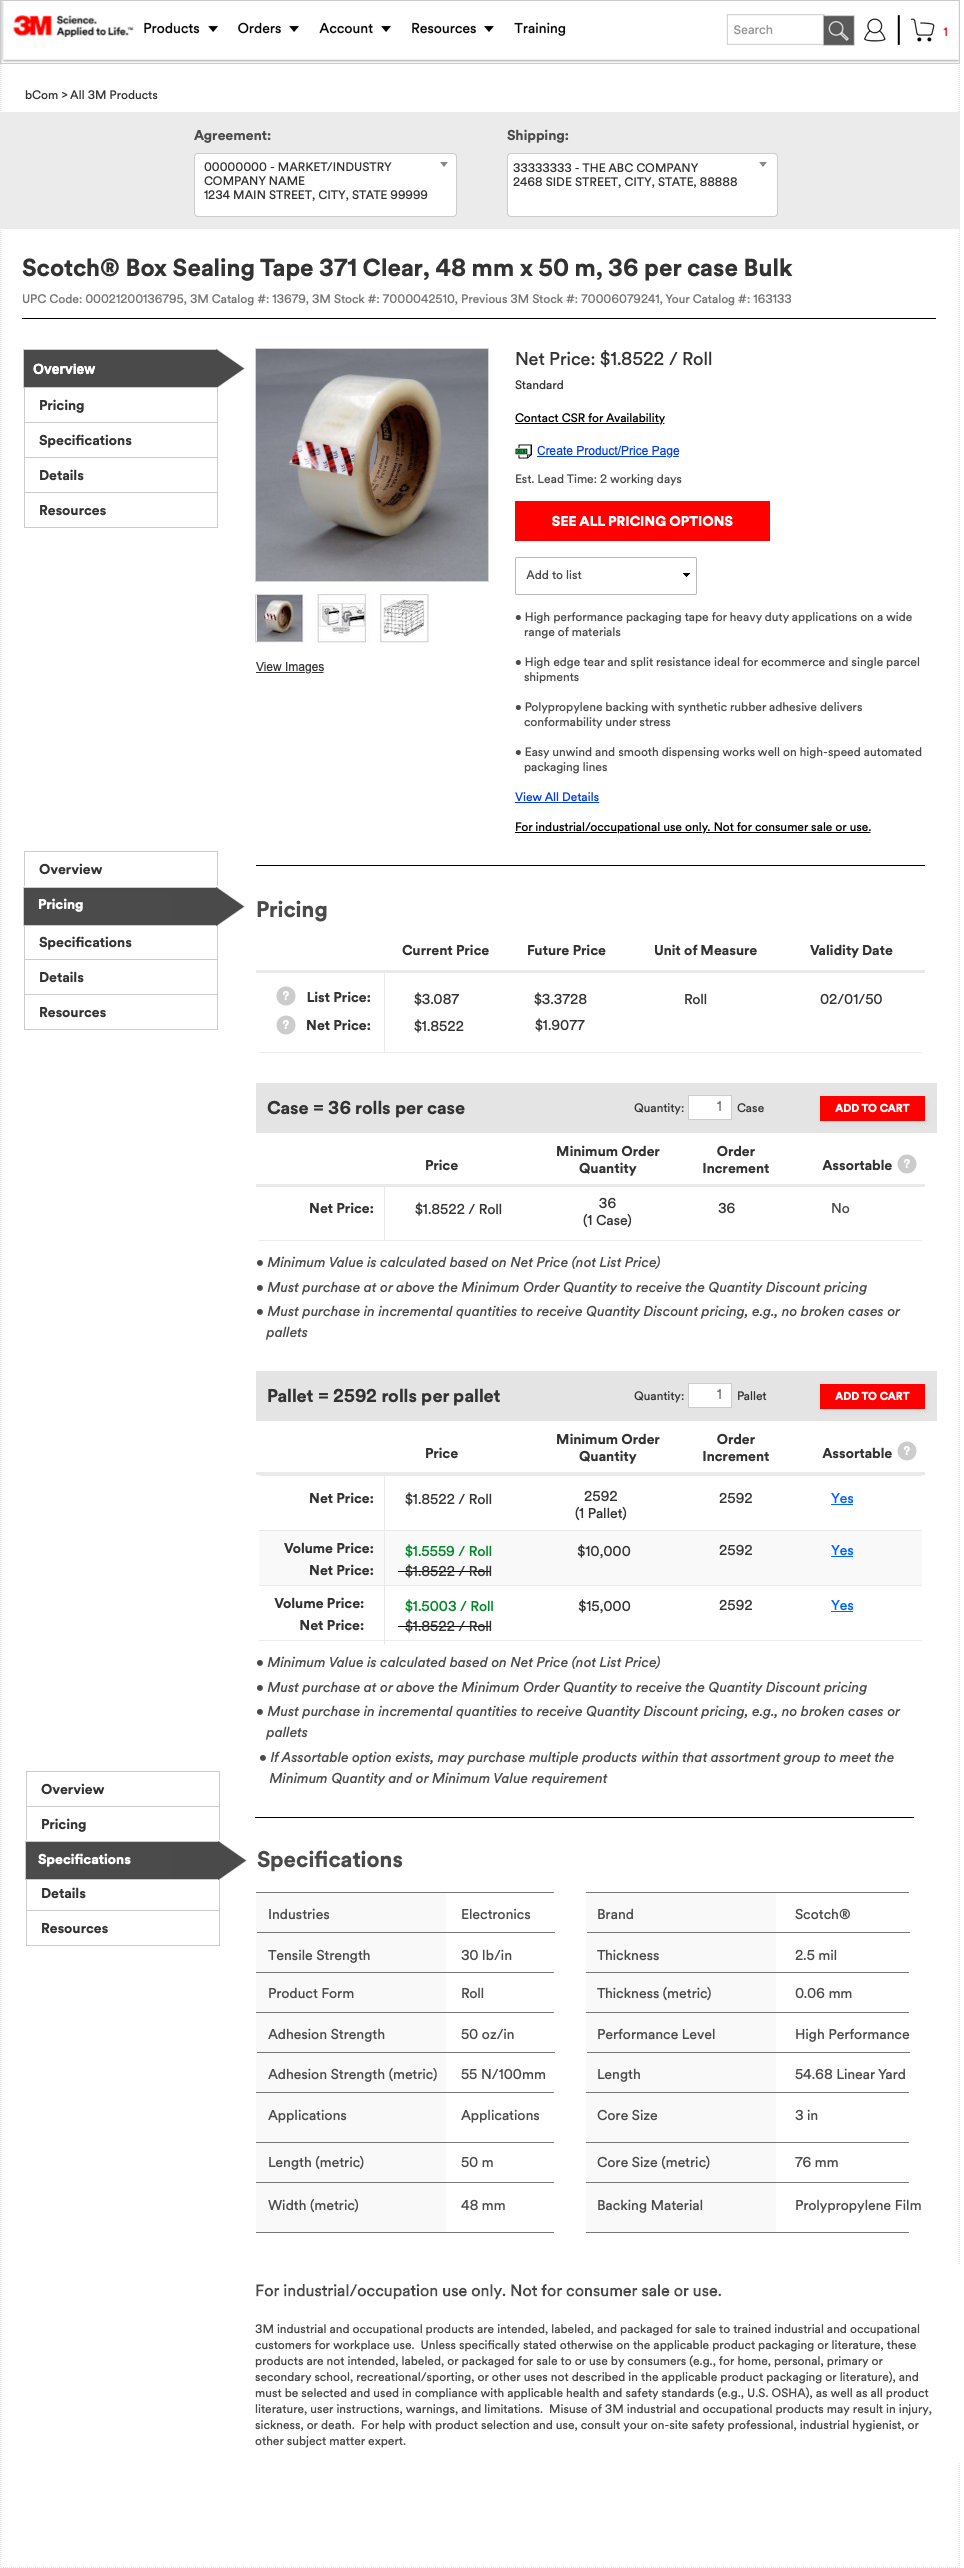Click SEE ALL PRICING OPTIONS button
This screenshot has width=964, height=2568.
642,521
